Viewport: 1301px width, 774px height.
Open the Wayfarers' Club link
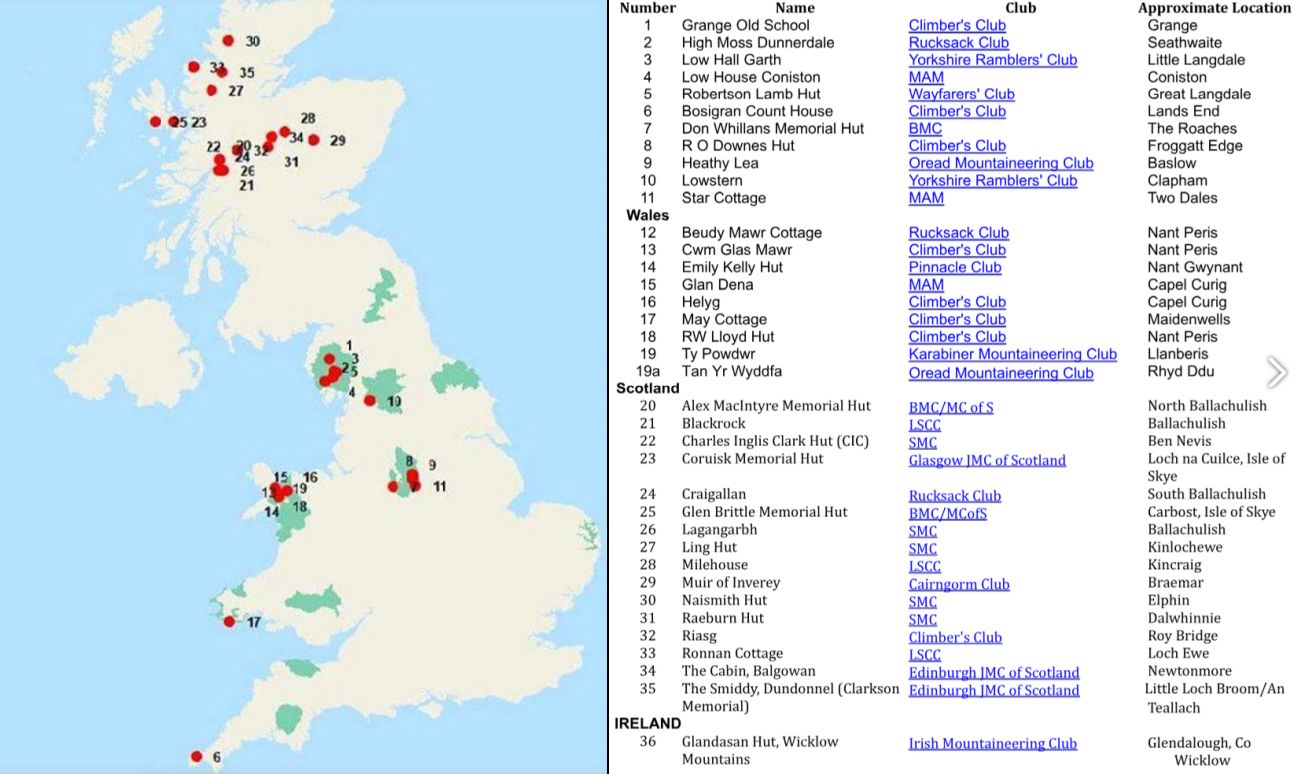point(961,94)
